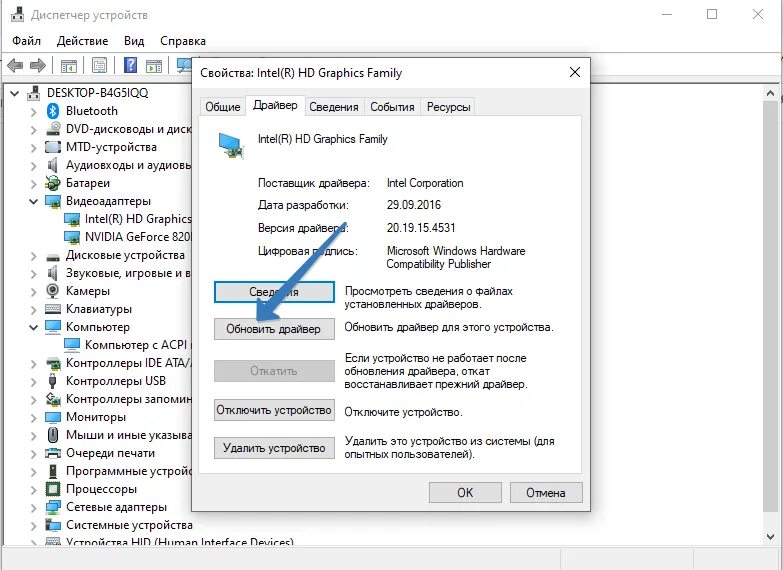
Task: Click the Мыши mouse icon
Action: tap(52, 435)
